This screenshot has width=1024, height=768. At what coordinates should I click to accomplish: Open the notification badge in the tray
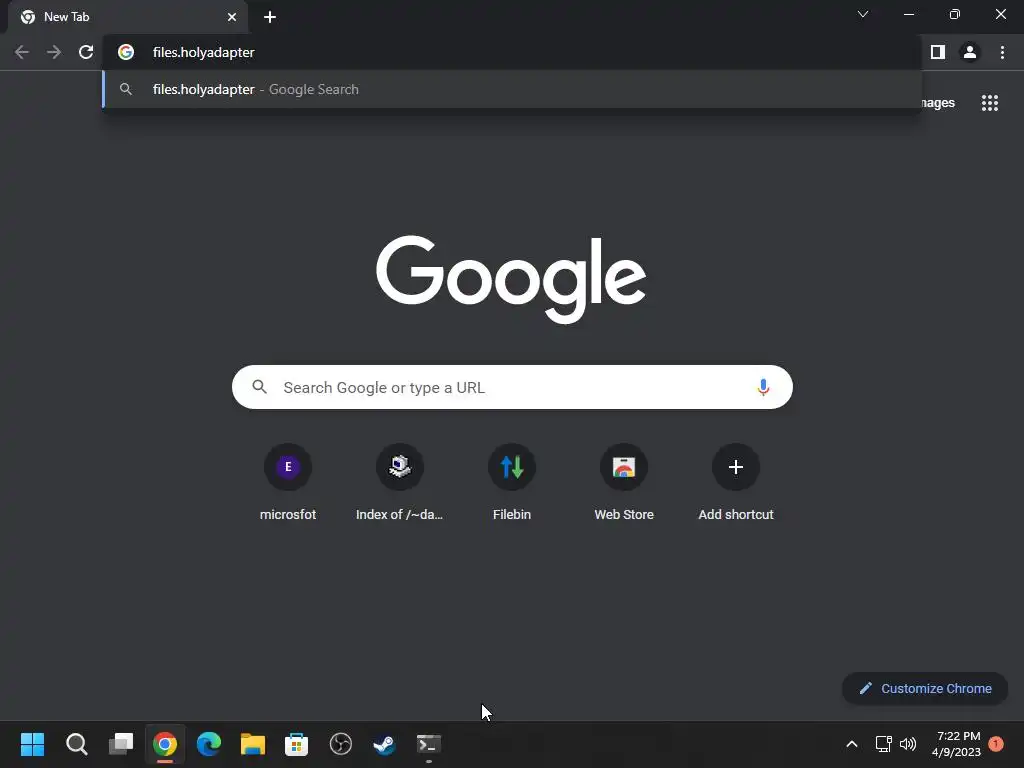(x=996, y=743)
